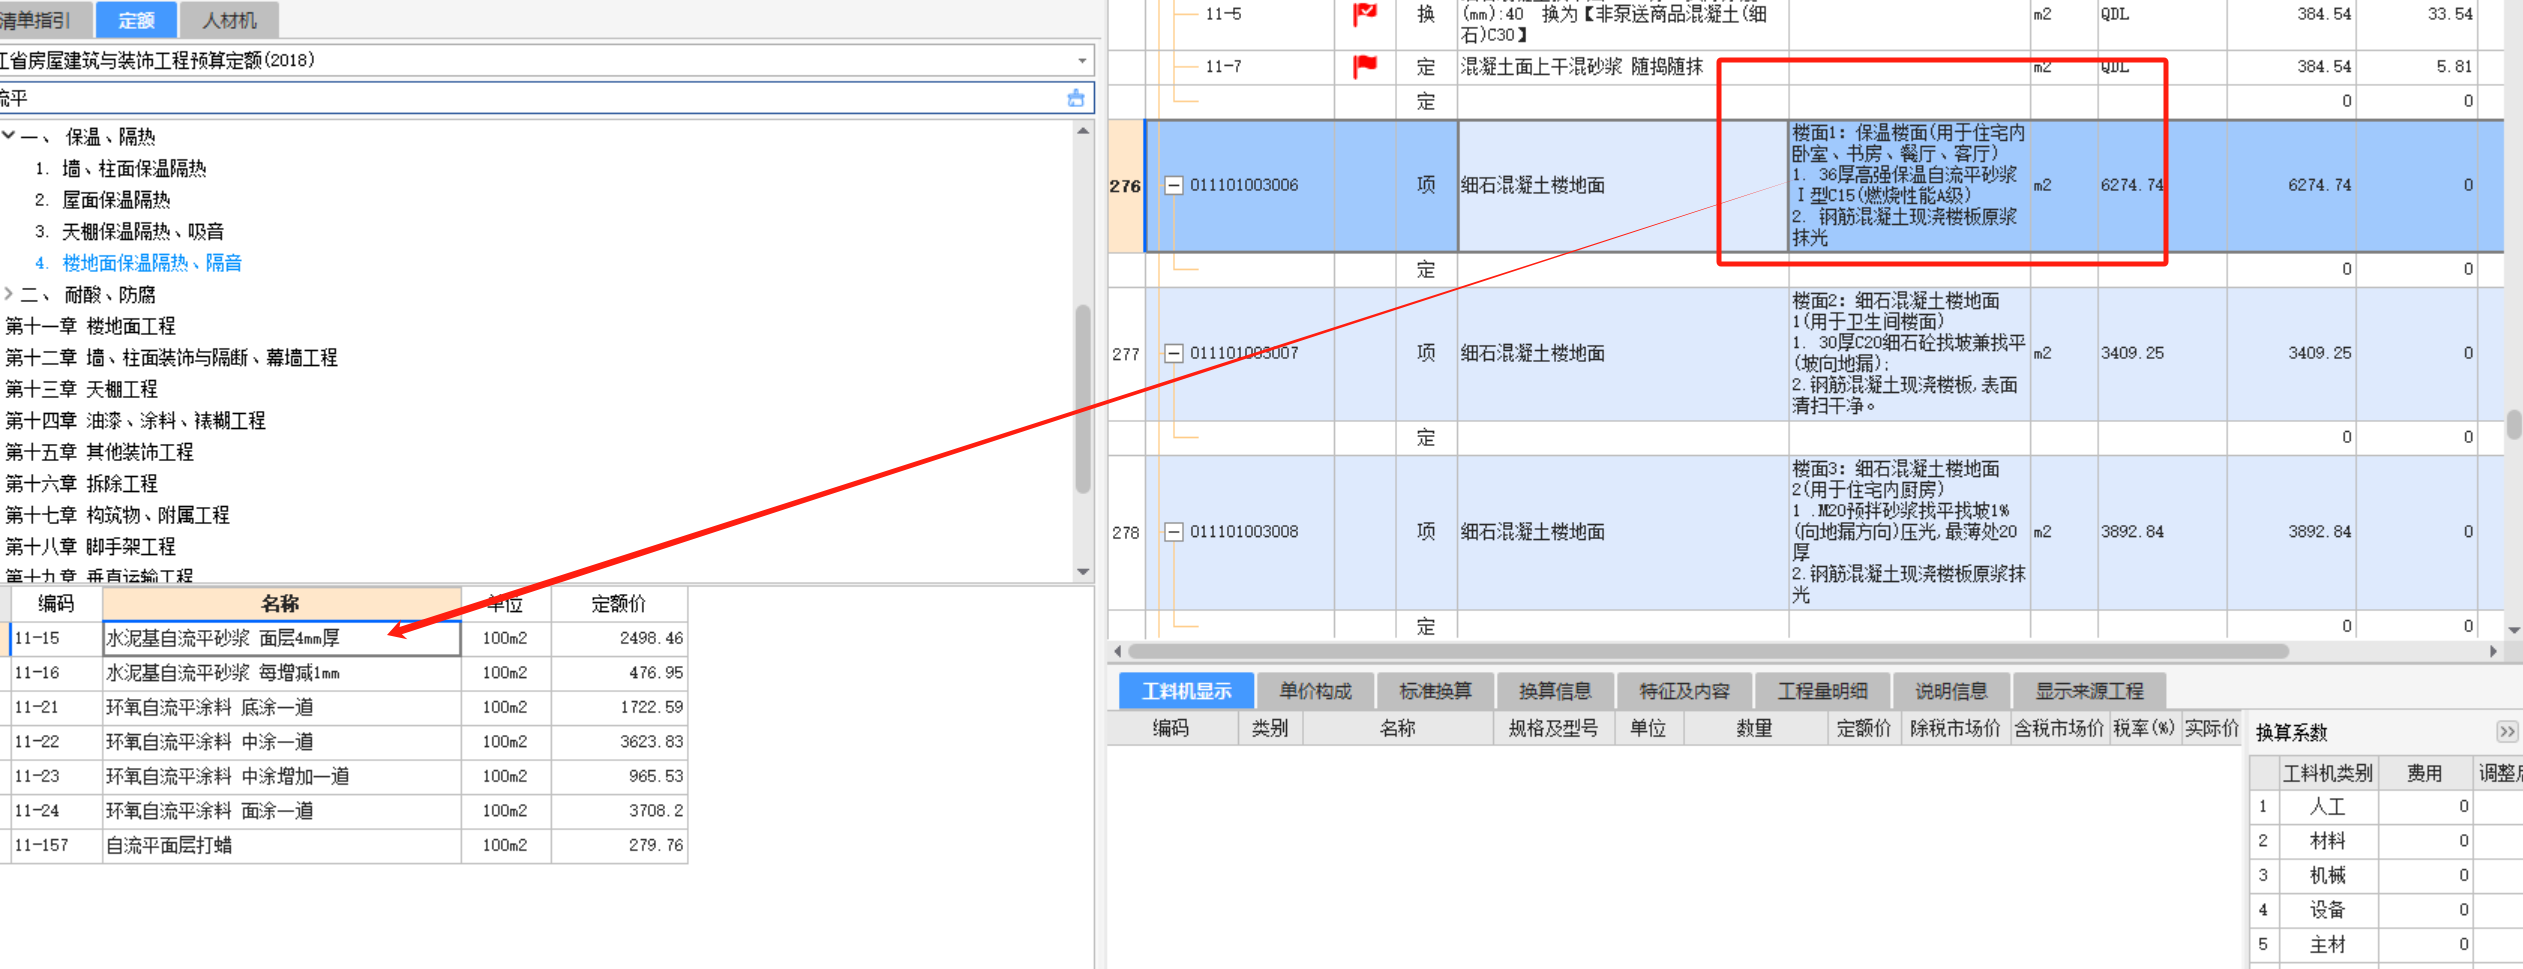The width and height of the screenshot is (2523, 969).
Task: Select 屋面保温隔热 tree item
Action: click(116, 200)
